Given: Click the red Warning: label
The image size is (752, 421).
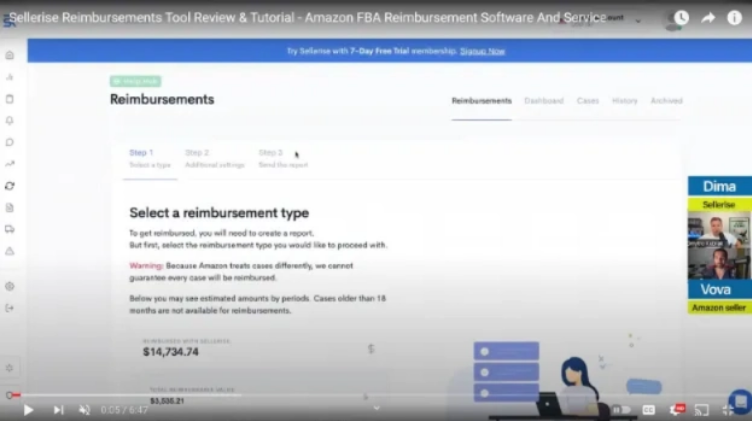Looking at the screenshot, I should click(146, 266).
